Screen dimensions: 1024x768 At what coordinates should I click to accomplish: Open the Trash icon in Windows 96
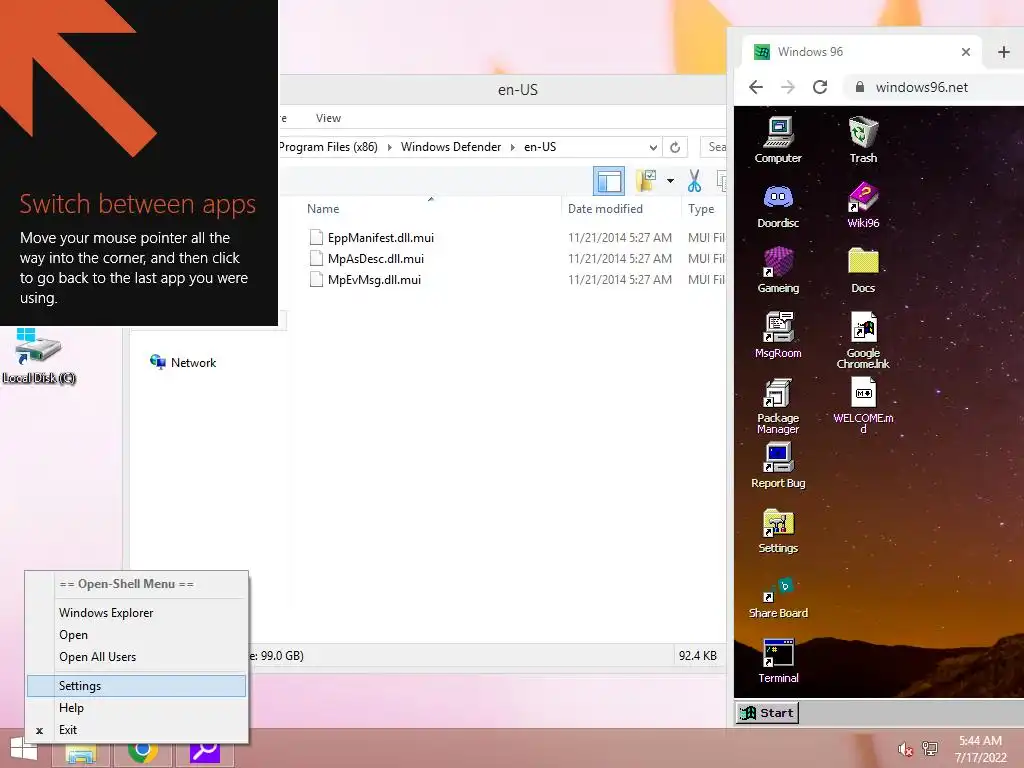click(x=863, y=139)
